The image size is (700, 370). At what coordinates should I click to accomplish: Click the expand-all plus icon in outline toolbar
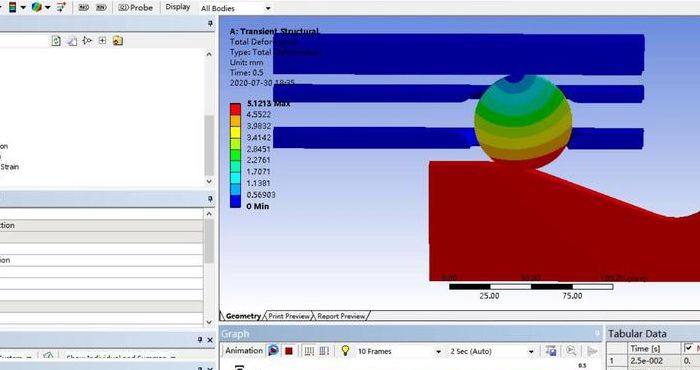click(x=102, y=41)
